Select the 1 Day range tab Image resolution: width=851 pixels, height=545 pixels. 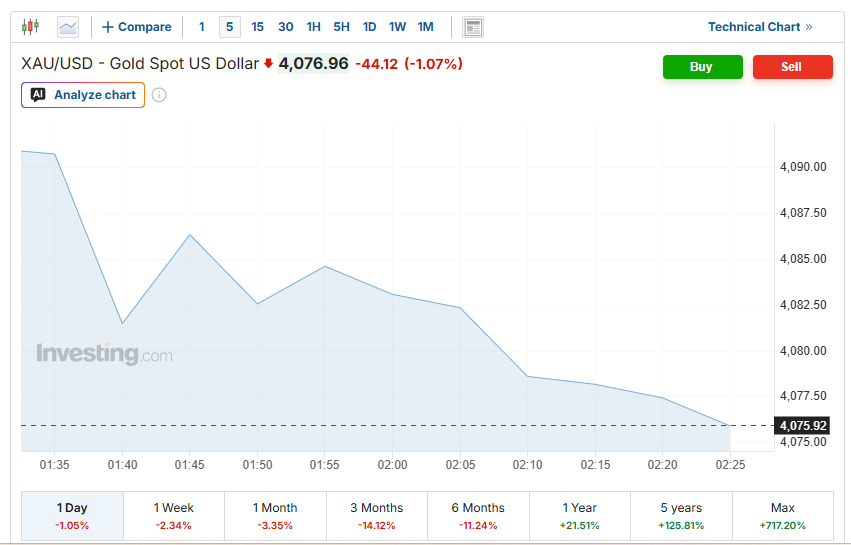click(x=72, y=516)
